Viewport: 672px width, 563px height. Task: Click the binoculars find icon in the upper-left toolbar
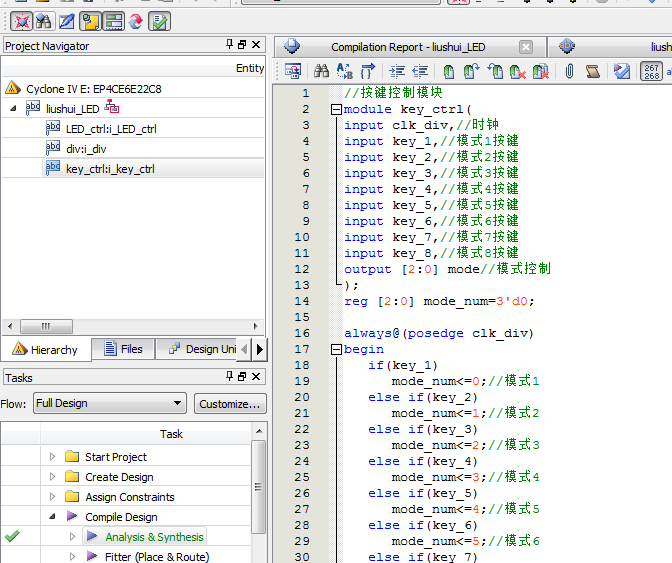[44, 21]
